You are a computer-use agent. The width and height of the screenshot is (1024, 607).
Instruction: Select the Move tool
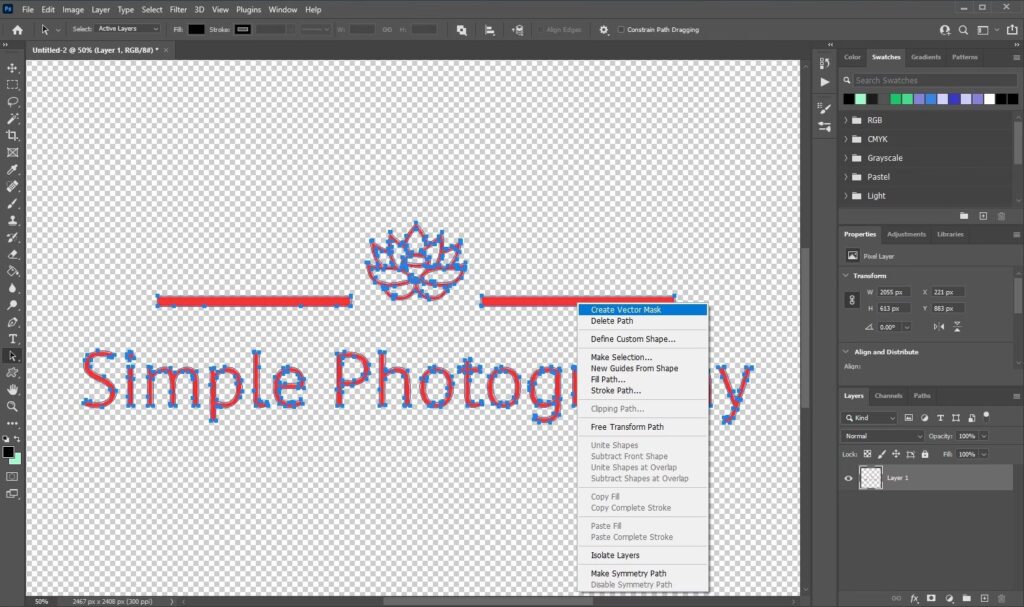click(13, 68)
